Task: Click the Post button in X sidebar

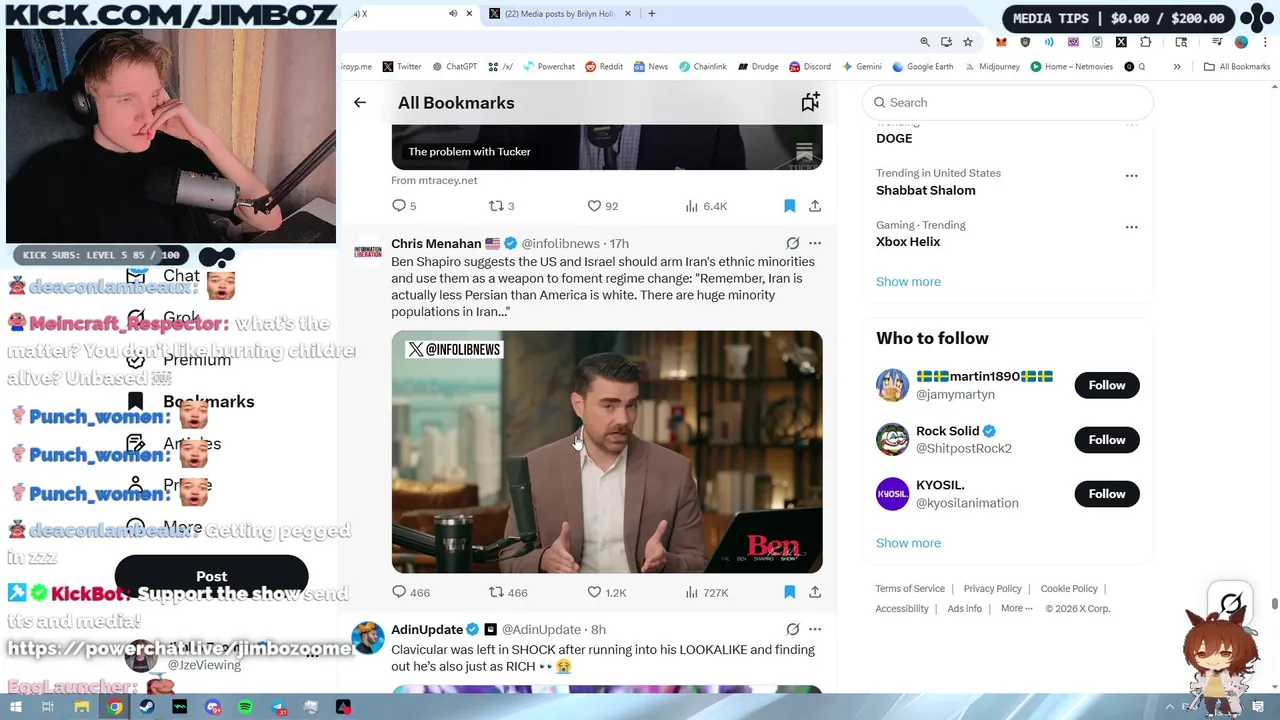Action: (x=211, y=576)
